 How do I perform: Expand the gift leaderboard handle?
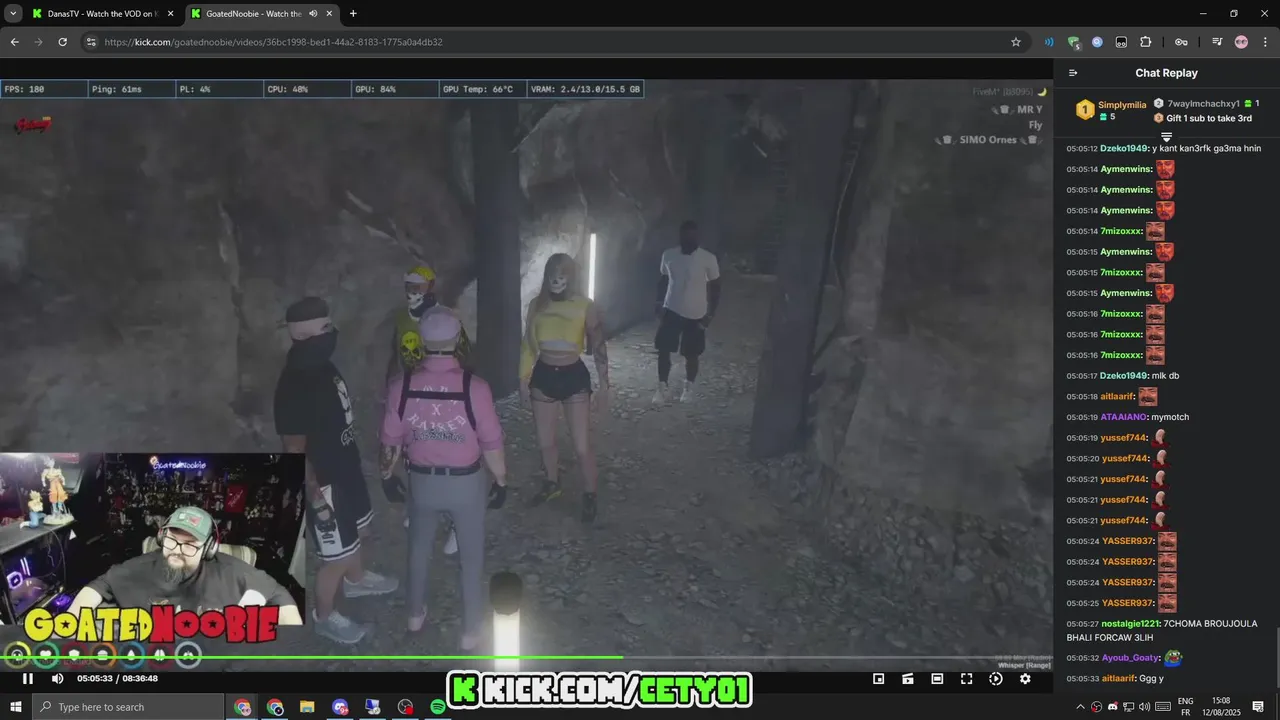click(1166, 137)
